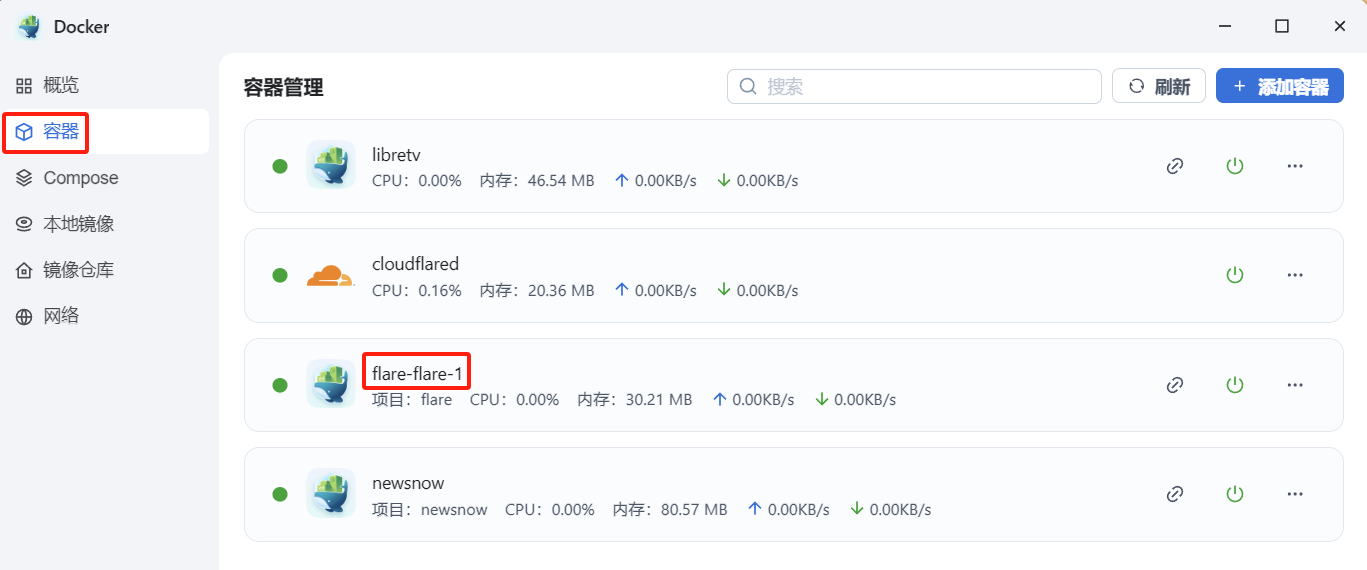Toggle power for libretv container

[x=1235, y=166]
